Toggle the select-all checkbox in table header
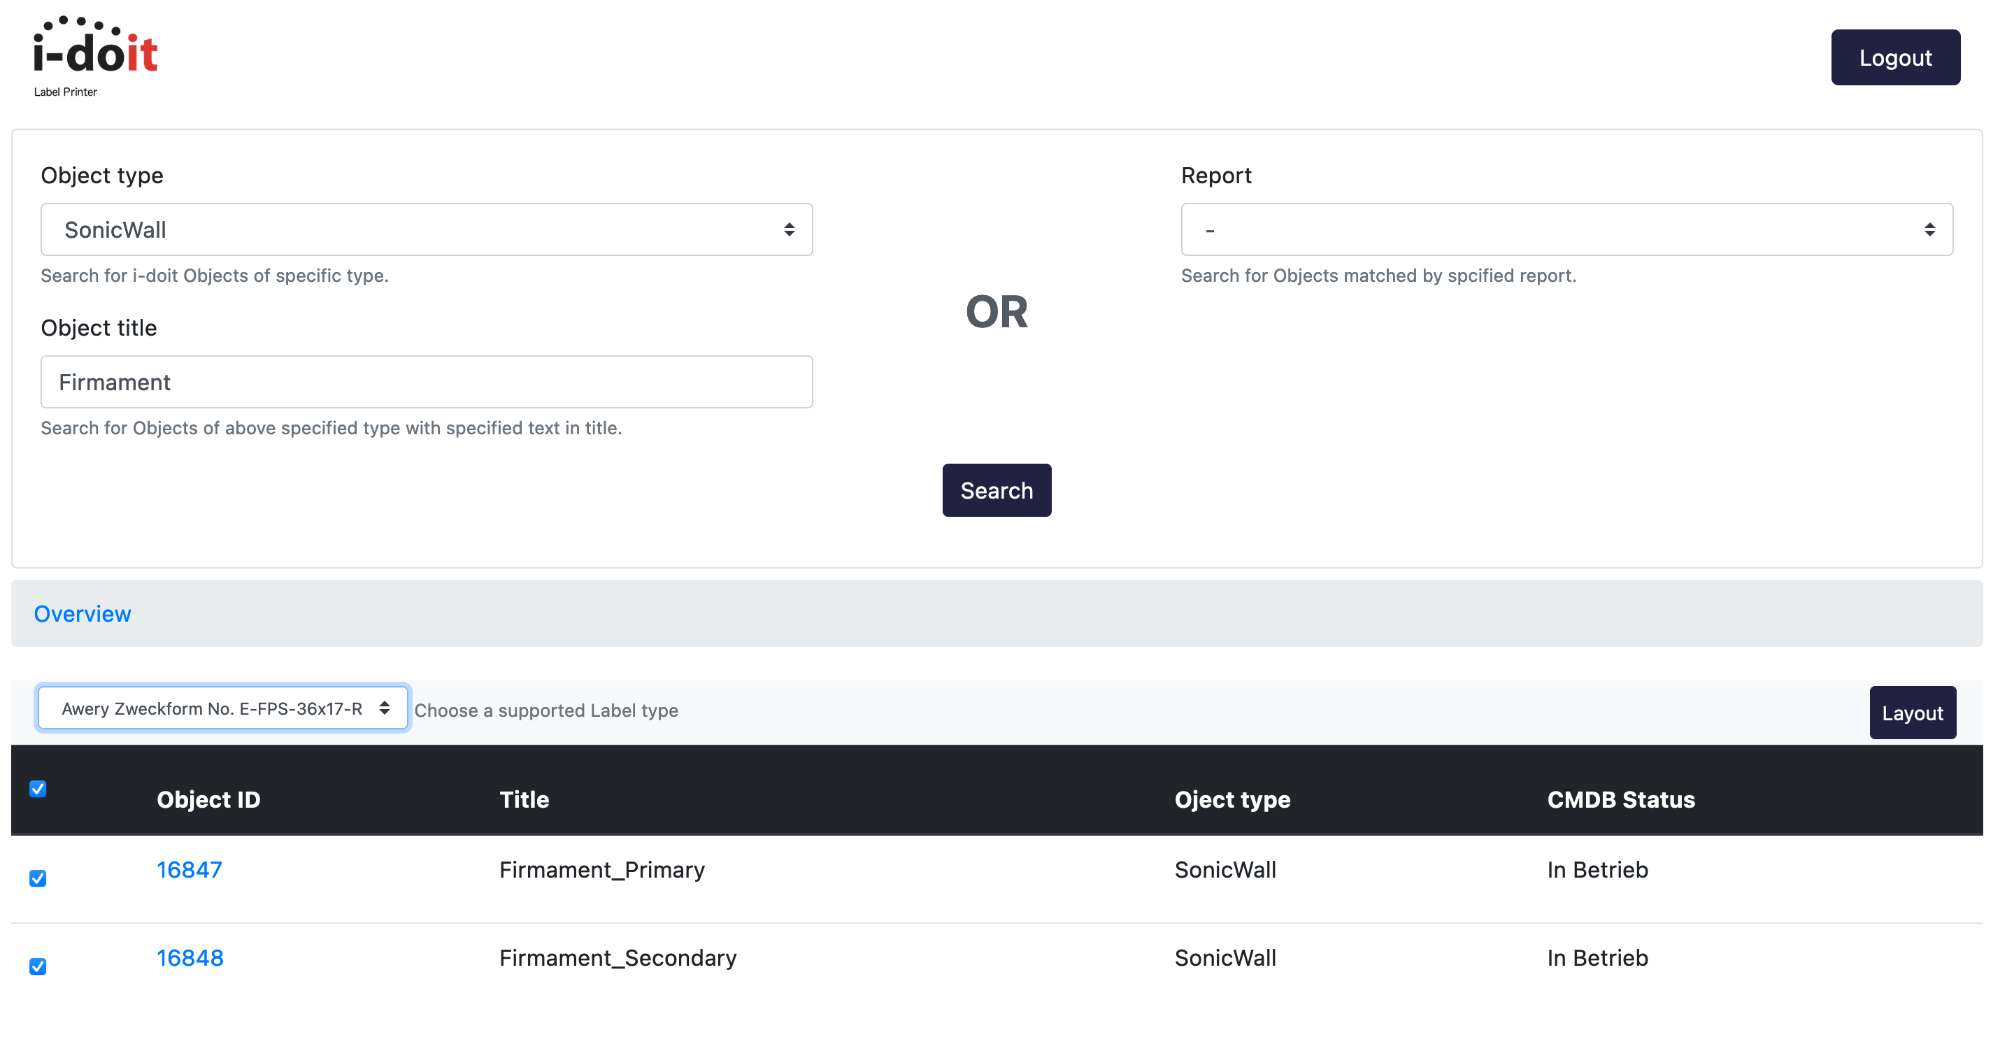 [x=38, y=789]
